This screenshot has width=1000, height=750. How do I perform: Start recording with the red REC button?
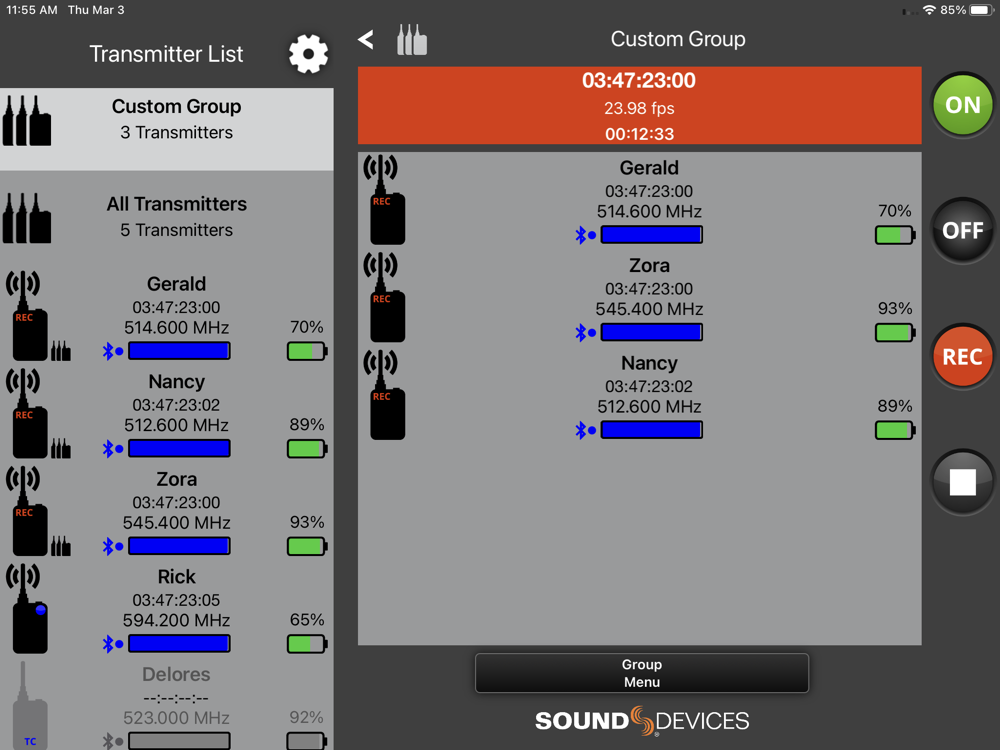click(x=962, y=356)
